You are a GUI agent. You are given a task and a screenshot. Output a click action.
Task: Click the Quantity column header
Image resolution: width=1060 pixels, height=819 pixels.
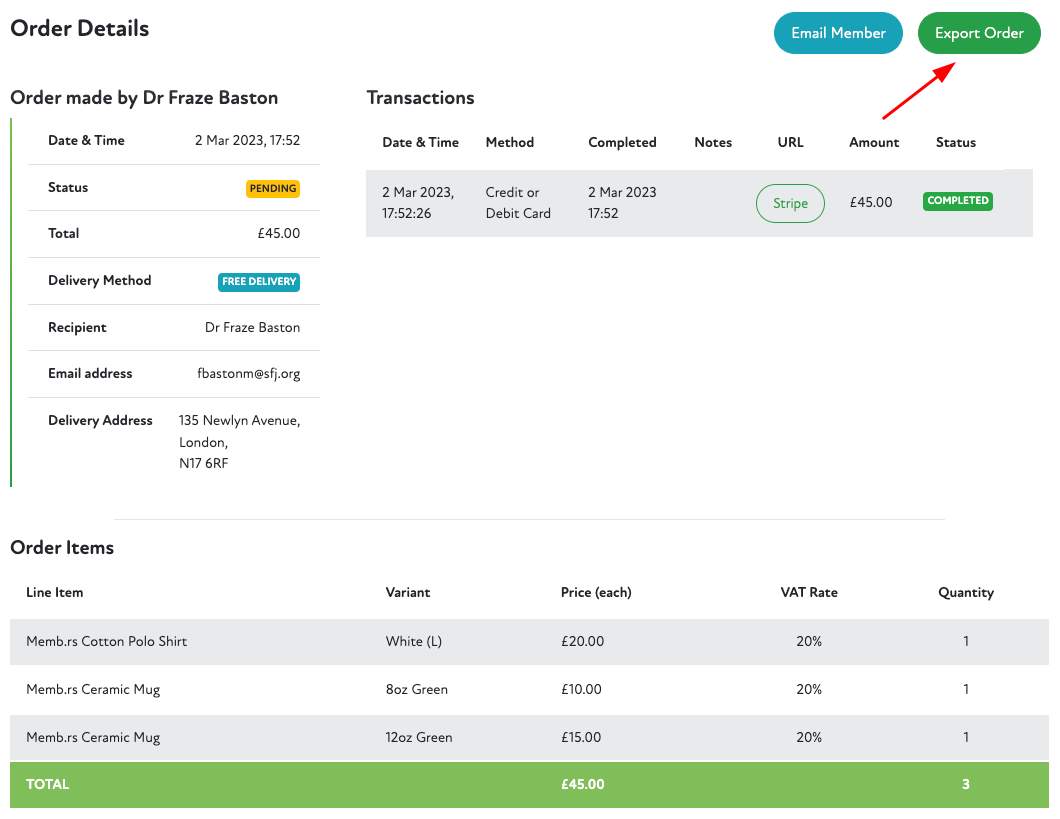tap(965, 592)
